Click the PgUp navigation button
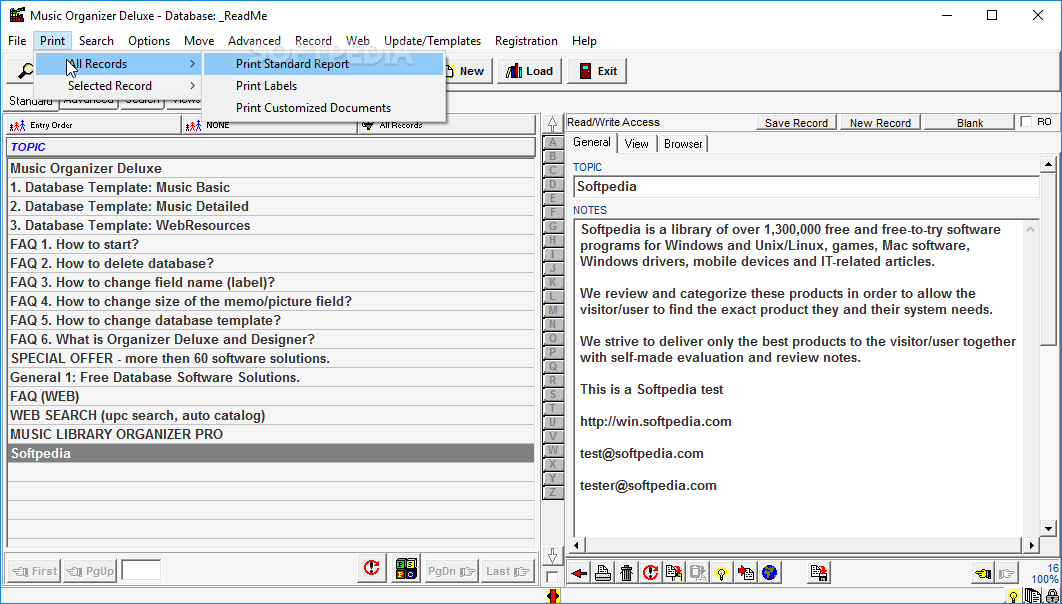The width and height of the screenshot is (1062, 604). tap(90, 571)
